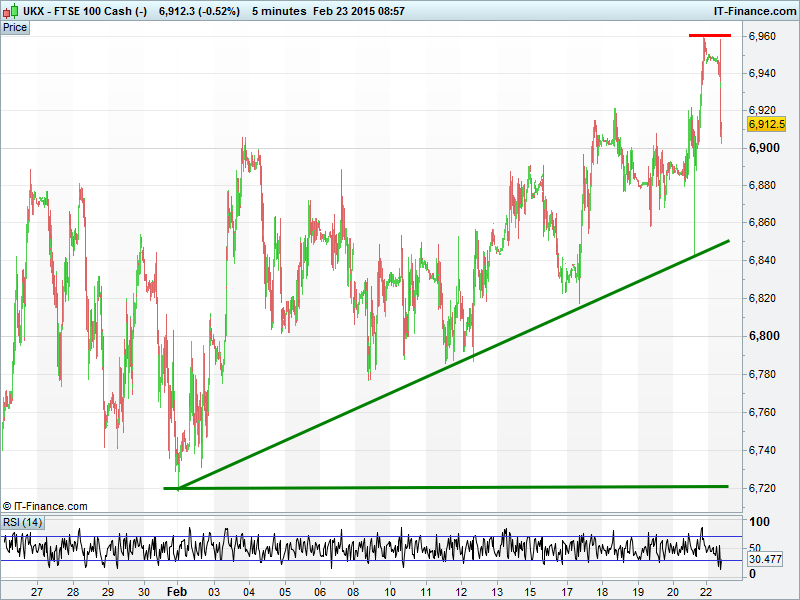Click the RSI (14) indicator label
The width and height of the screenshot is (800, 600).
[22, 522]
